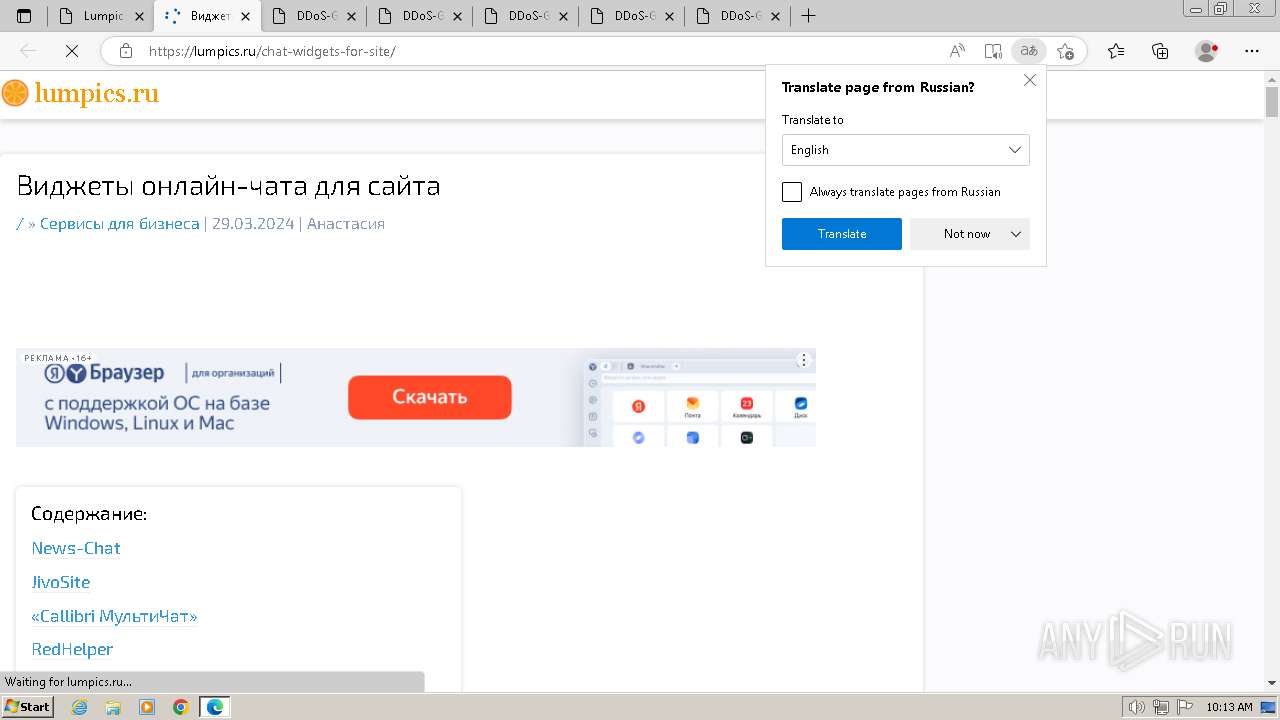
Task: Open the Сервисы для бизнеса category link
Action: [119, 224]
